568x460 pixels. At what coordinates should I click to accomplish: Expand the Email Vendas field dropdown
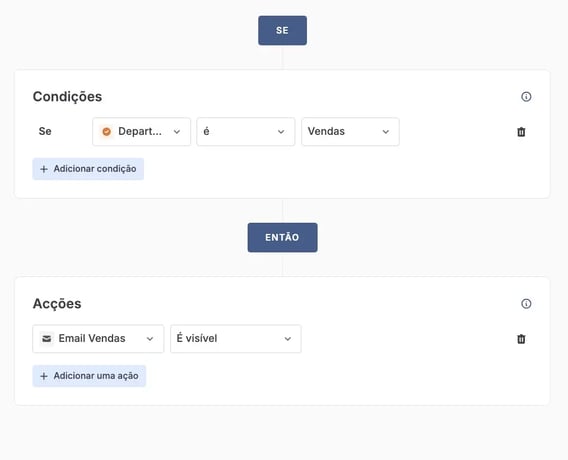[x=98, y=339]
